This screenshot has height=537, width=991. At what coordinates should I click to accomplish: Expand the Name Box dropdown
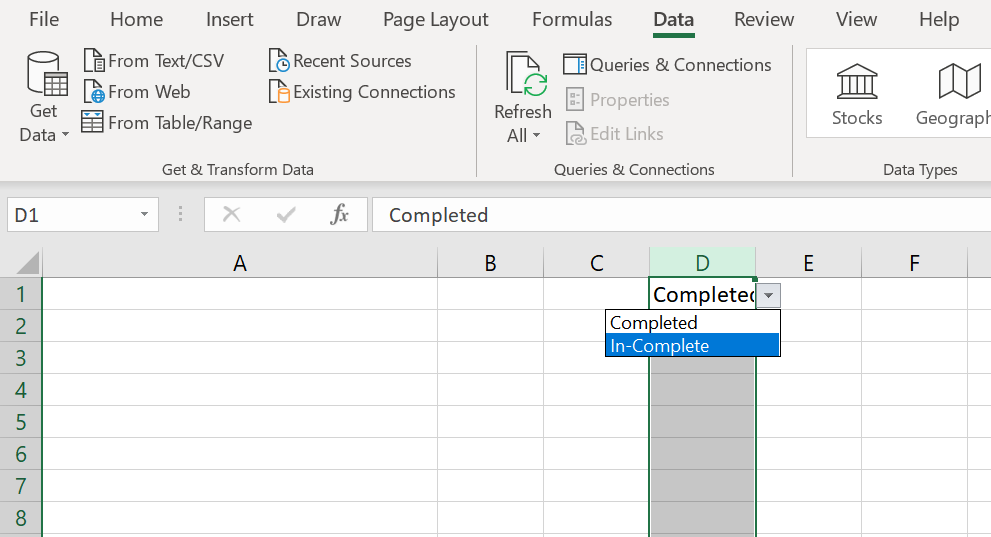[144, 214]
